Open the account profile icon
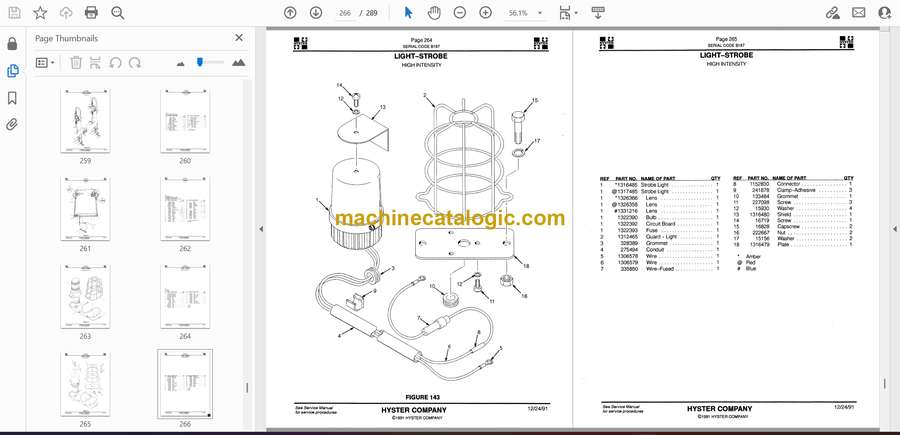Screen dimensions: 900x435 pyautogui.click(x=884, y=13)
